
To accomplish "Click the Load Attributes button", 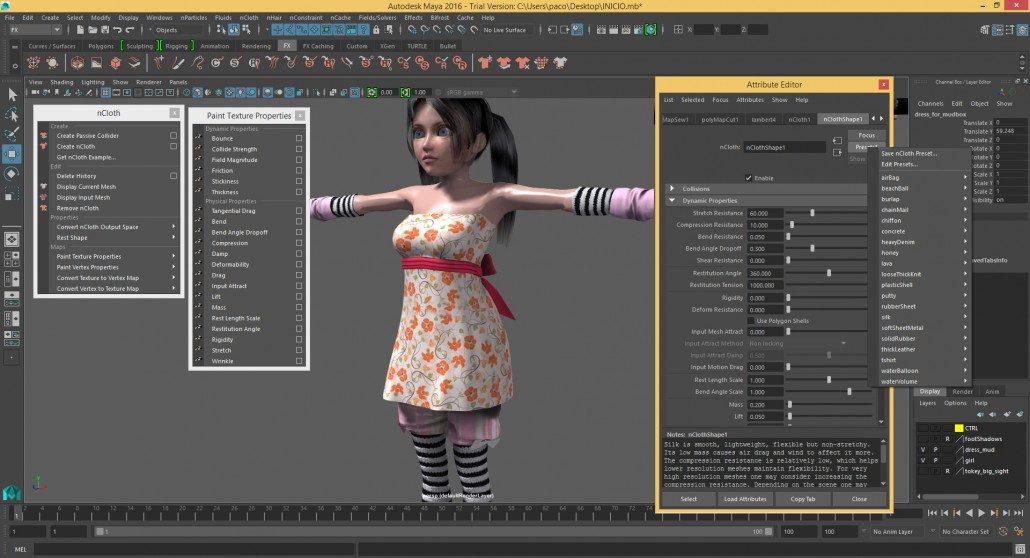I will 745,498.
